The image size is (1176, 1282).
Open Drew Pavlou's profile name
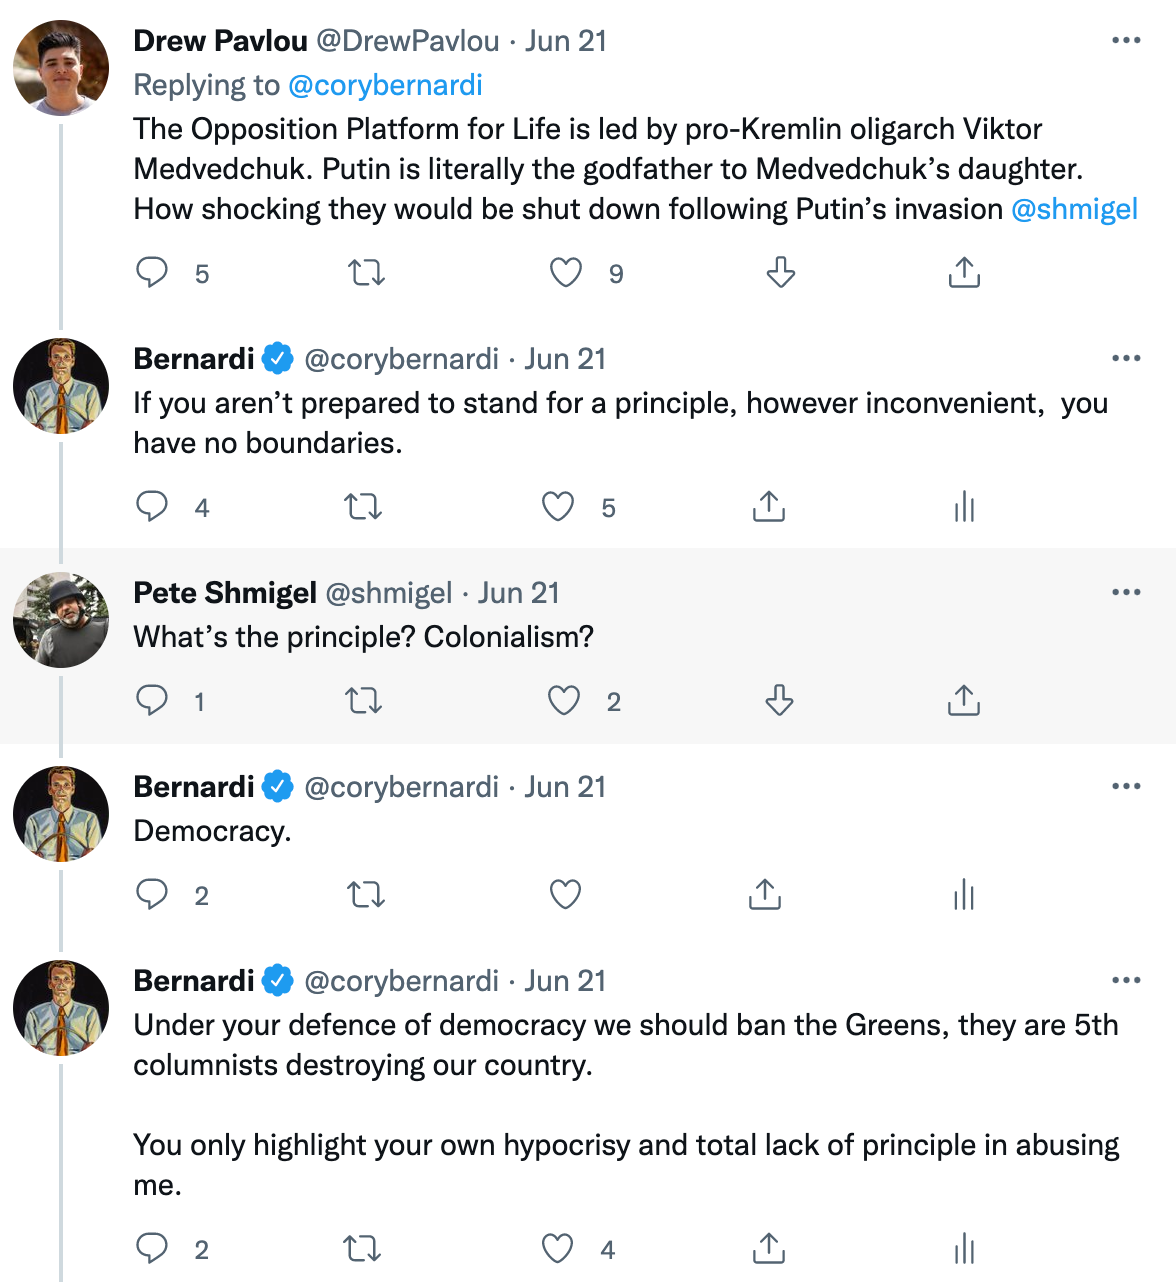221,41
